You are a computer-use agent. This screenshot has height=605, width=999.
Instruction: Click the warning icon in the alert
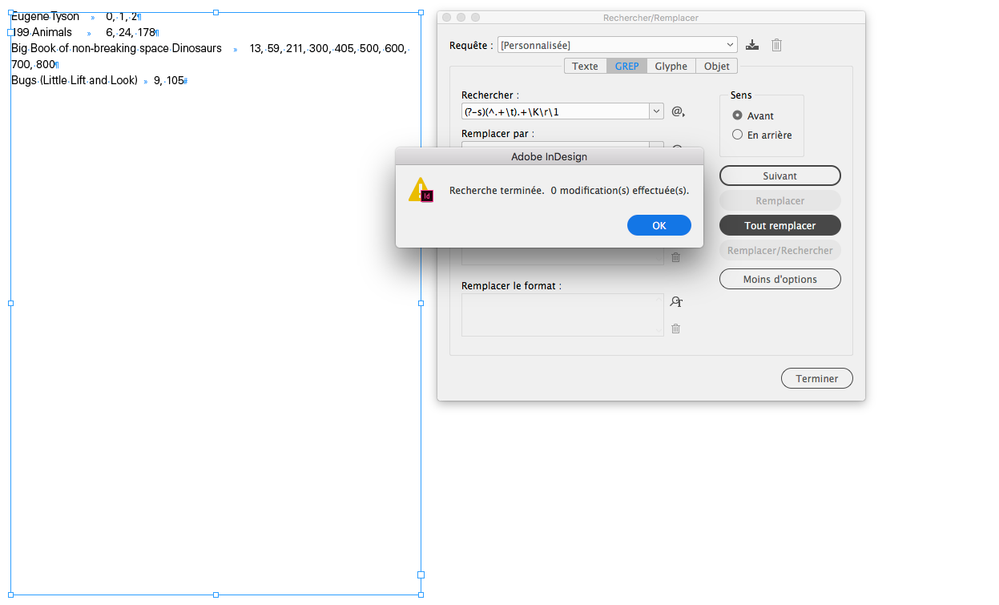[421, 190]
